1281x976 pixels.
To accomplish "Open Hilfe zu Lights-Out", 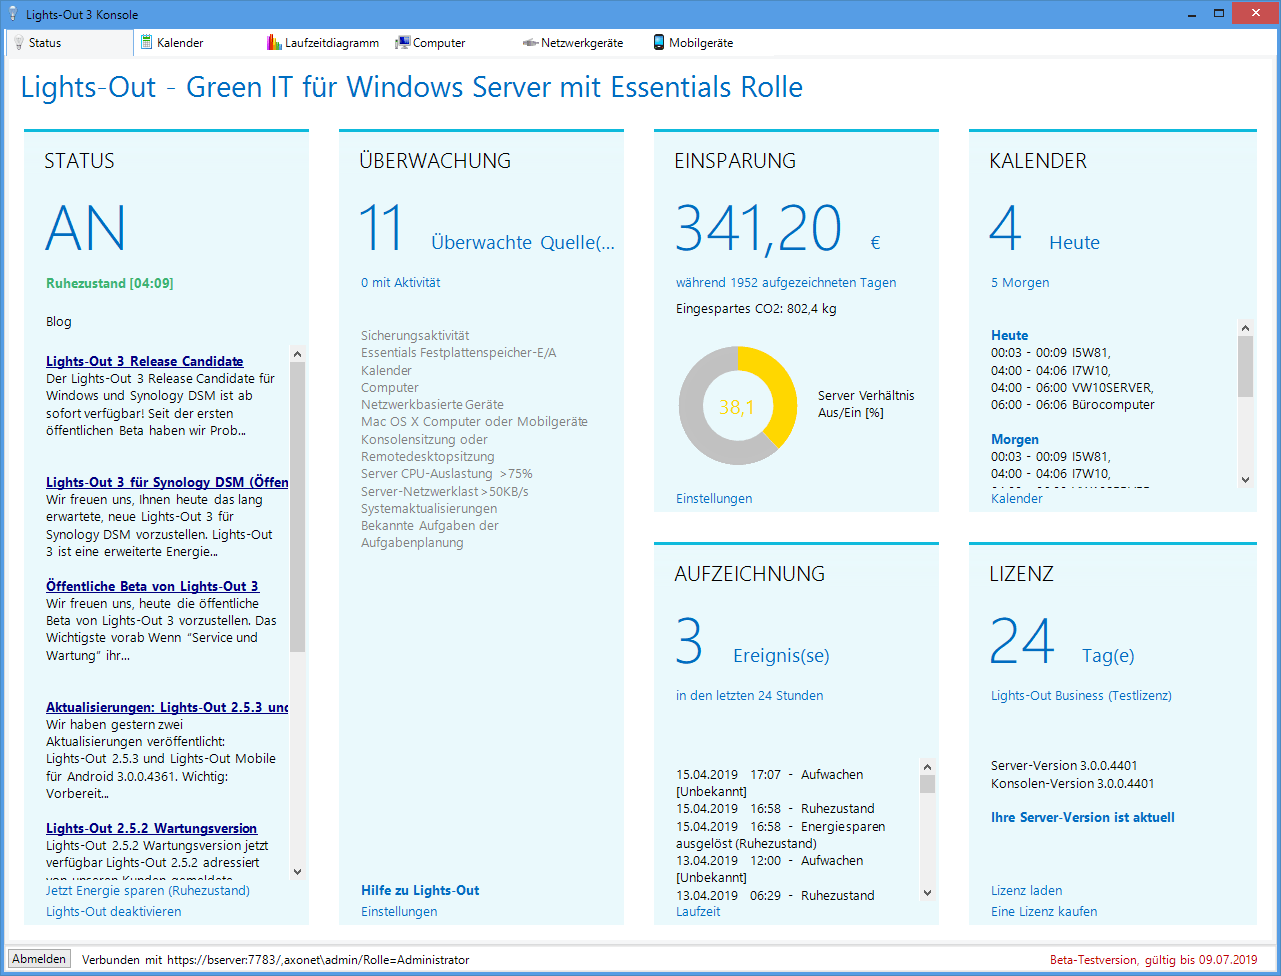I will tap(420, 890).
